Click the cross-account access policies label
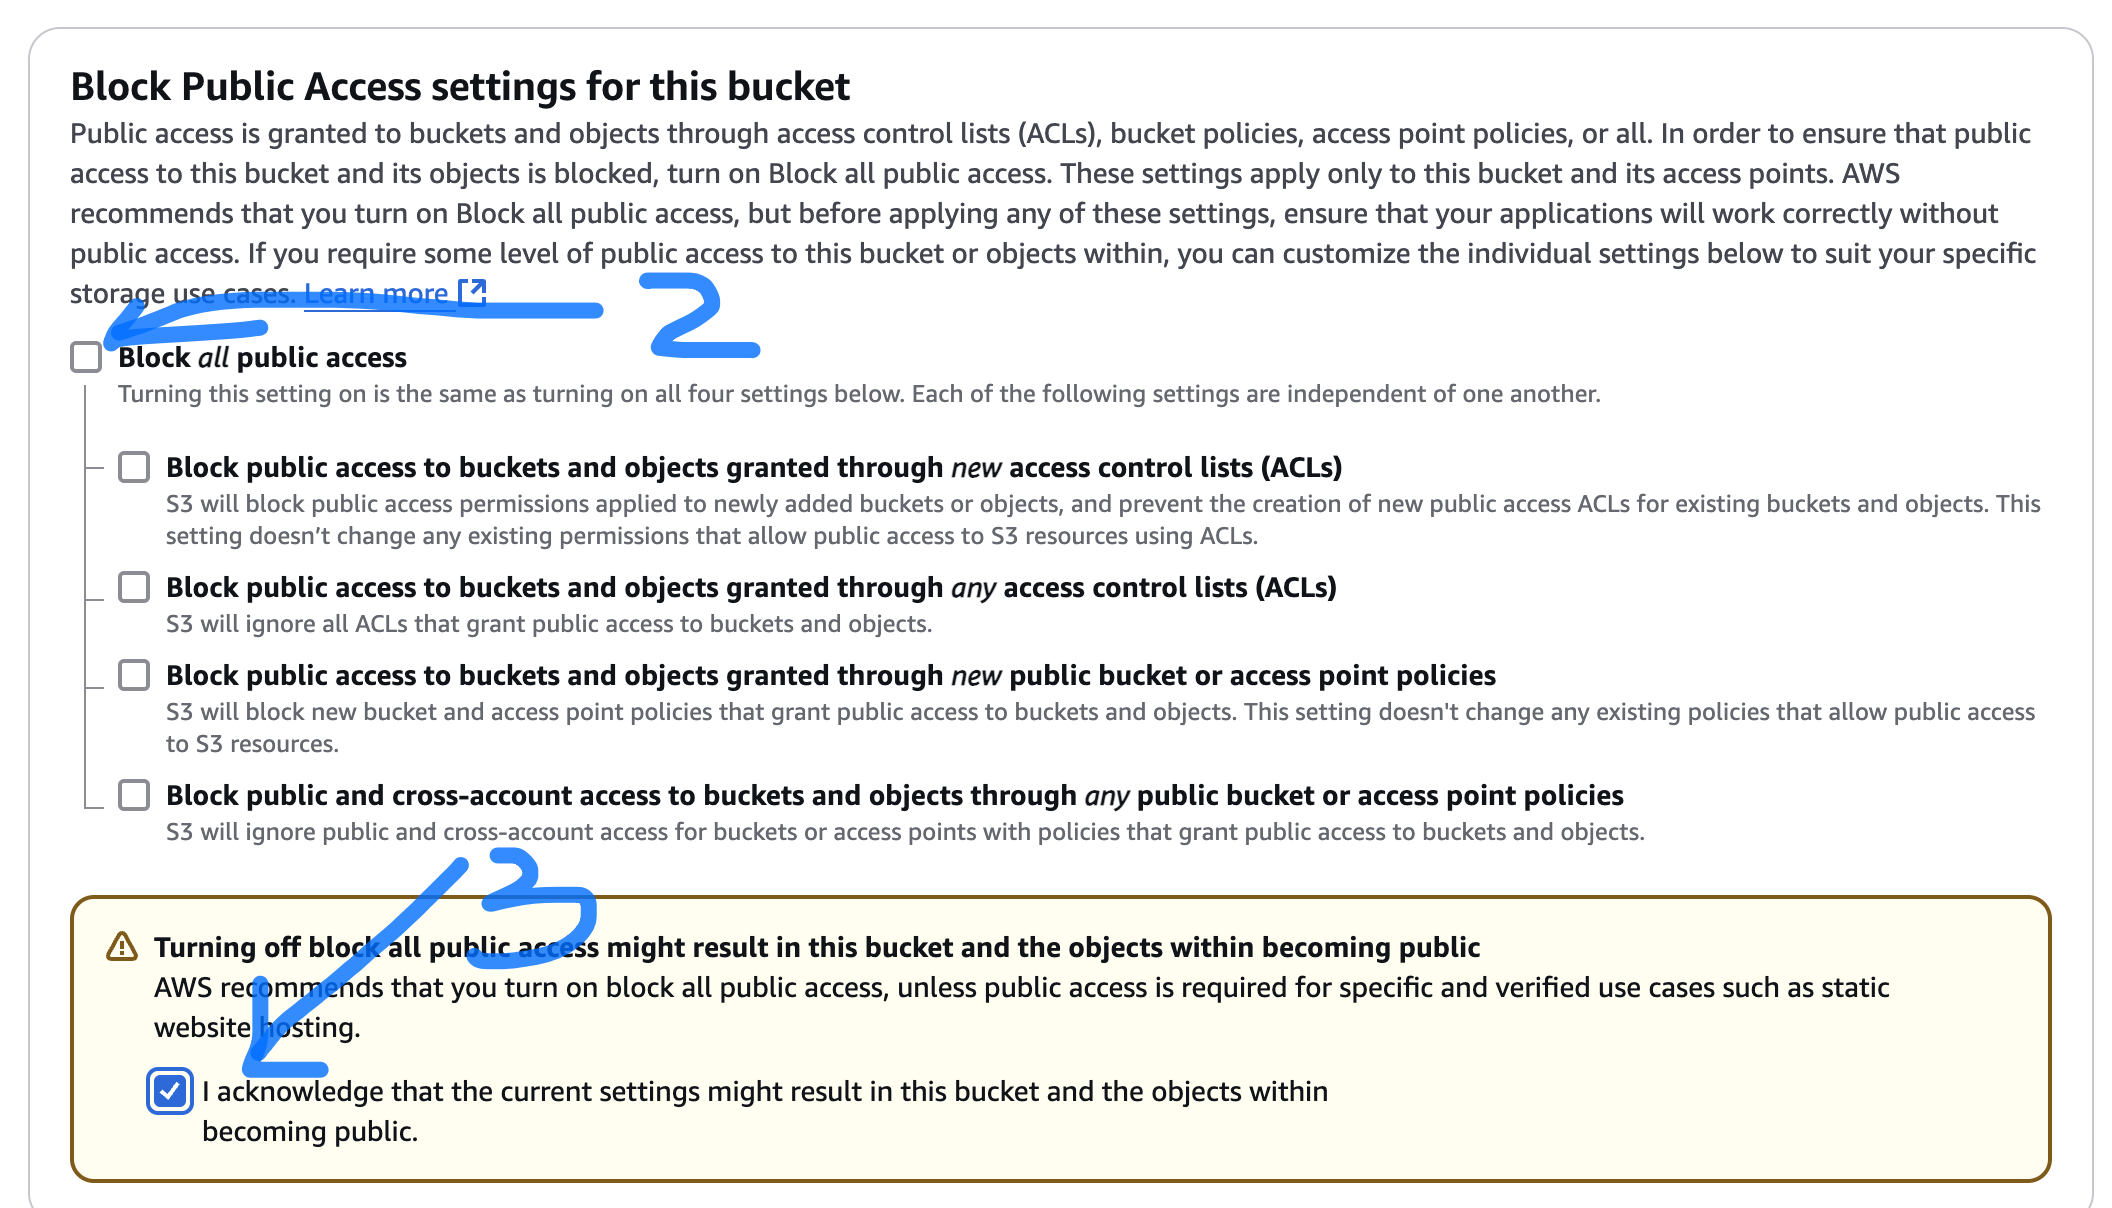The height and width of the screenshot is (1208, 2112). coord(894,796)
